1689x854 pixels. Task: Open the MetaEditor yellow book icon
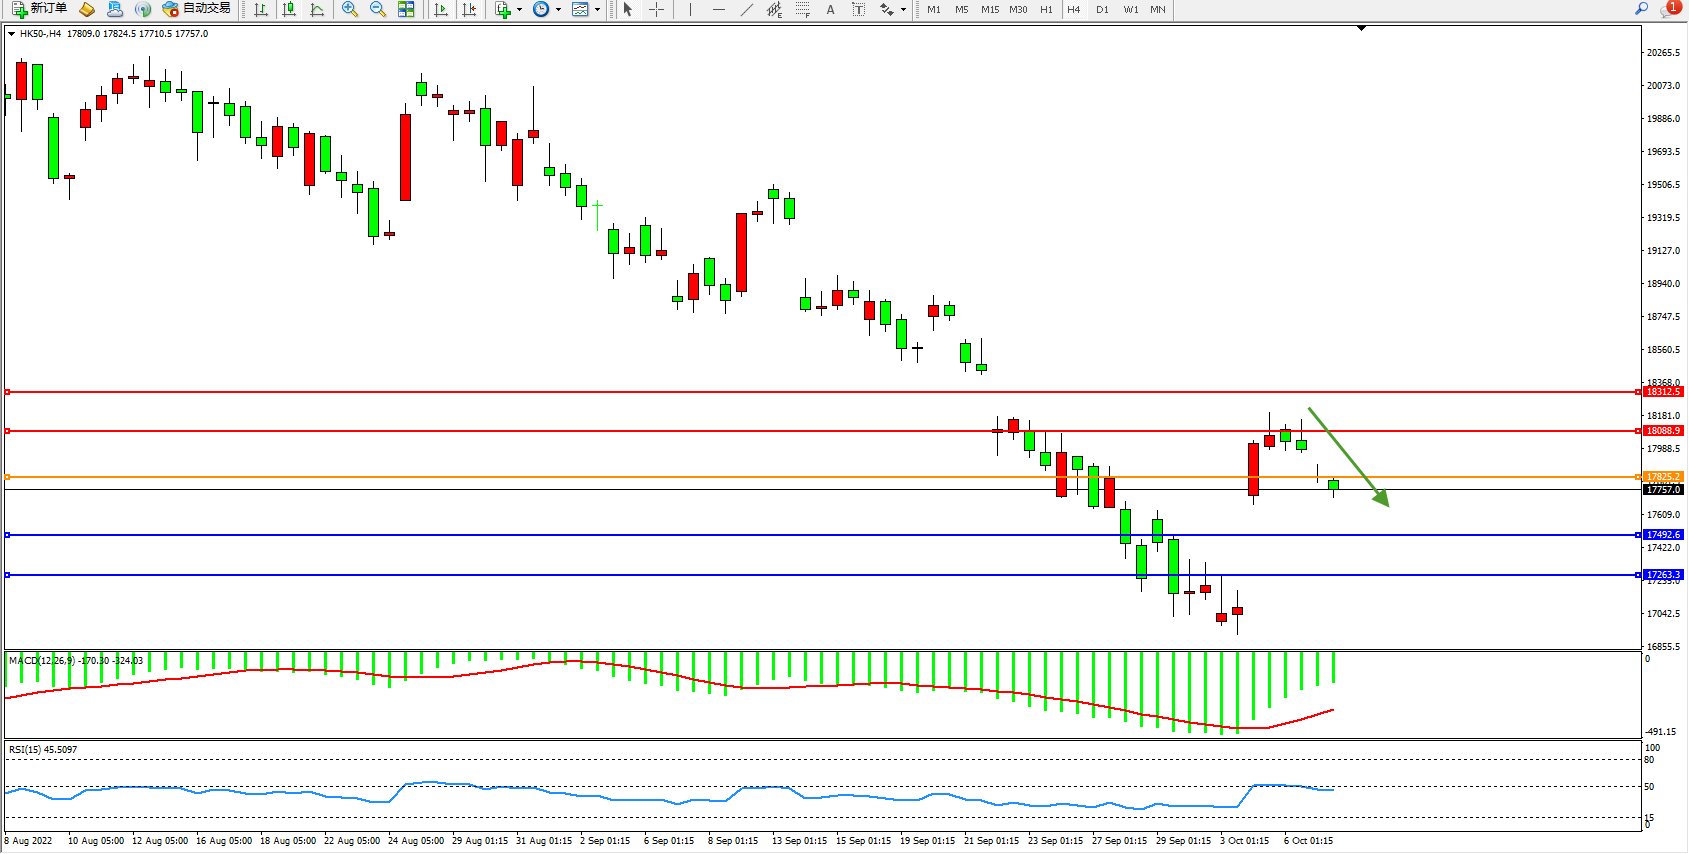tap(87, 9)
